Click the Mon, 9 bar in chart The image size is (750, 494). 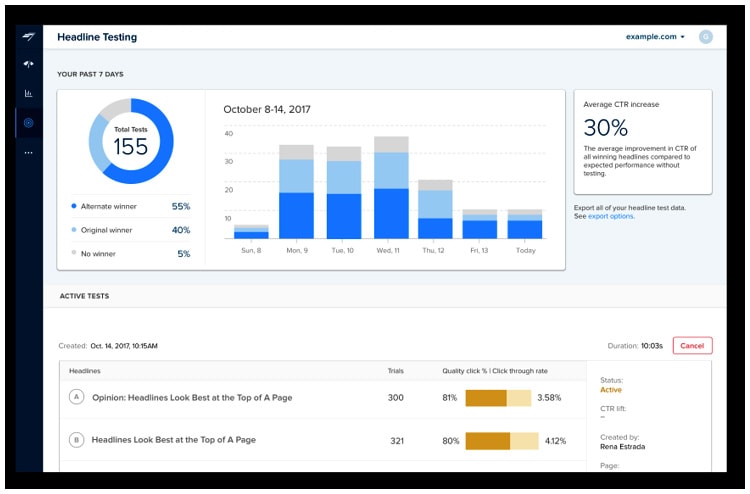tap(296, 191)
